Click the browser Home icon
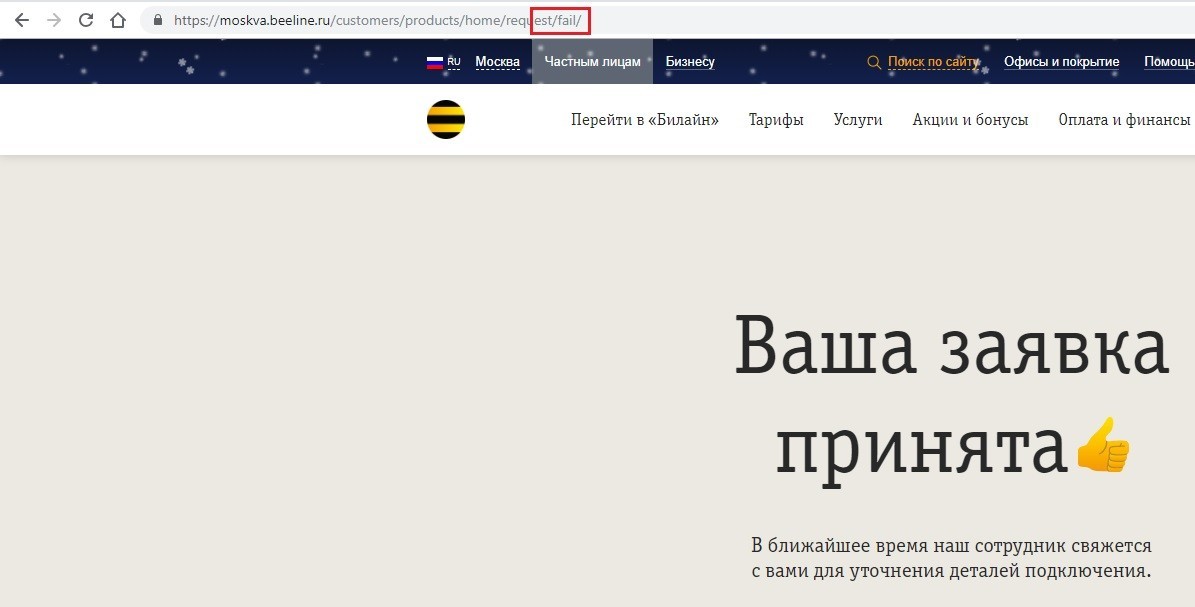 [x=118, y=20]
